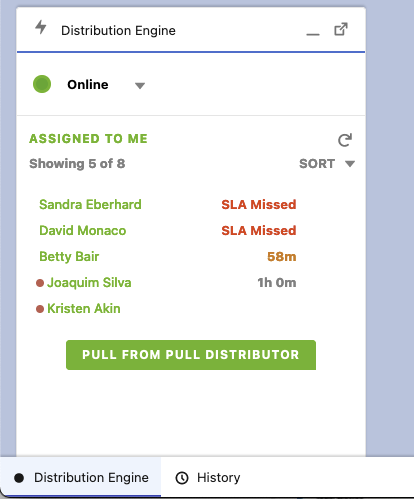414x499 pixels.
Task: Switch to the History tab
Action: (x=208, y=478)
